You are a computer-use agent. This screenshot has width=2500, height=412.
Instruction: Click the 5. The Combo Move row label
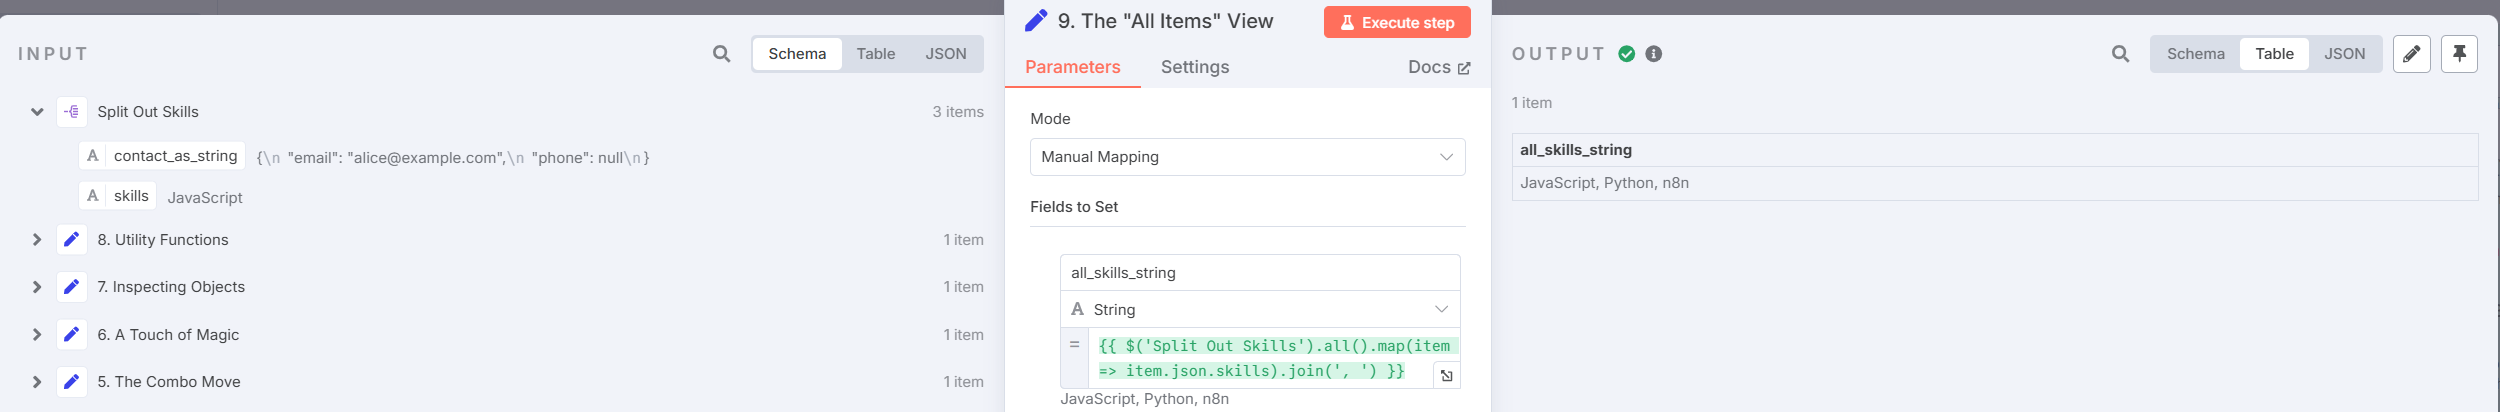pos(169,382)
